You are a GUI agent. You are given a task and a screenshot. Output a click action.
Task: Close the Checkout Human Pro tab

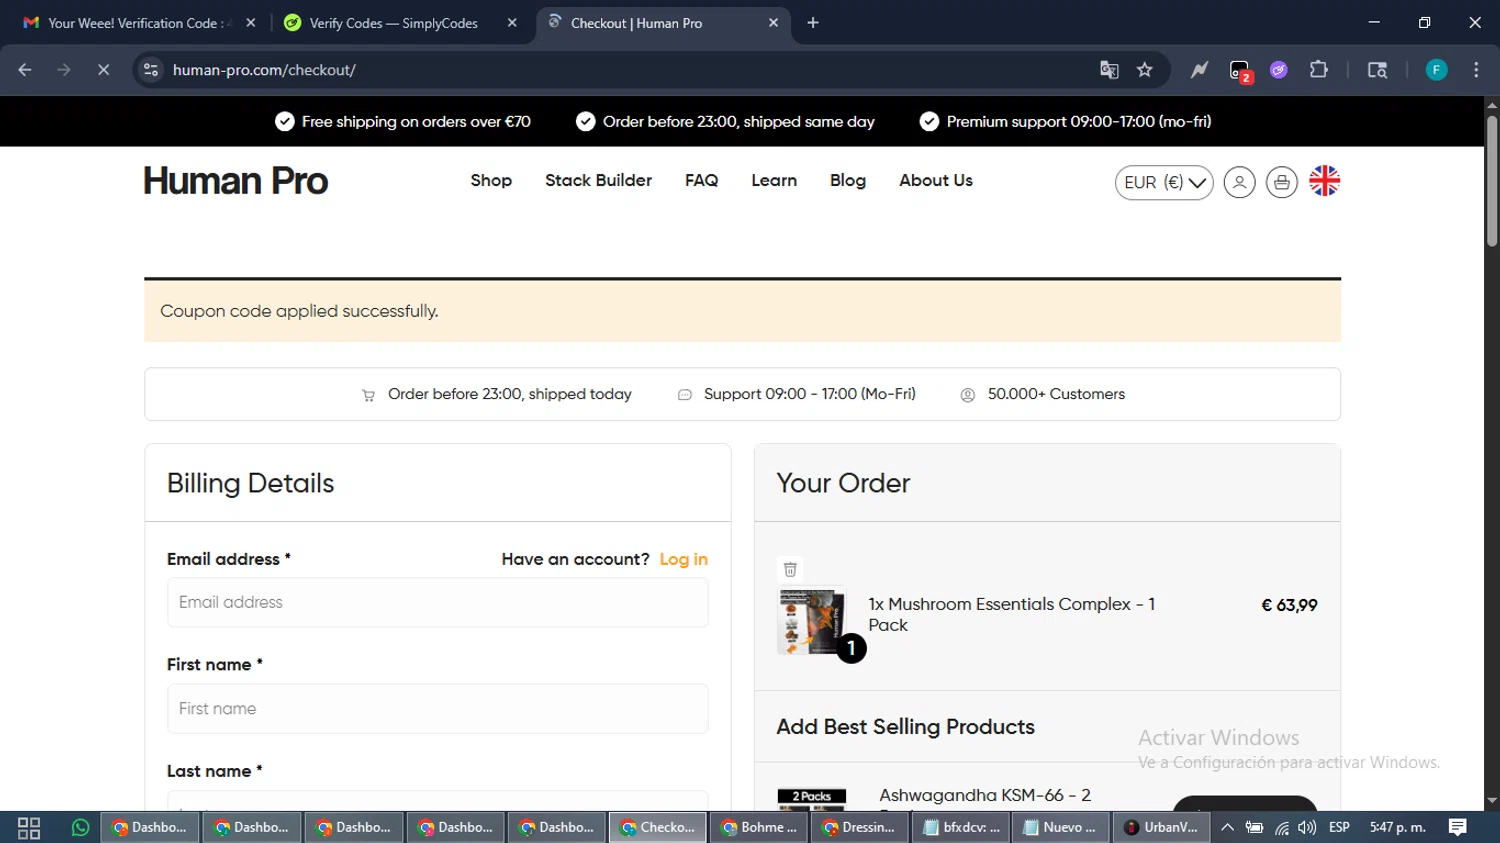773,23
